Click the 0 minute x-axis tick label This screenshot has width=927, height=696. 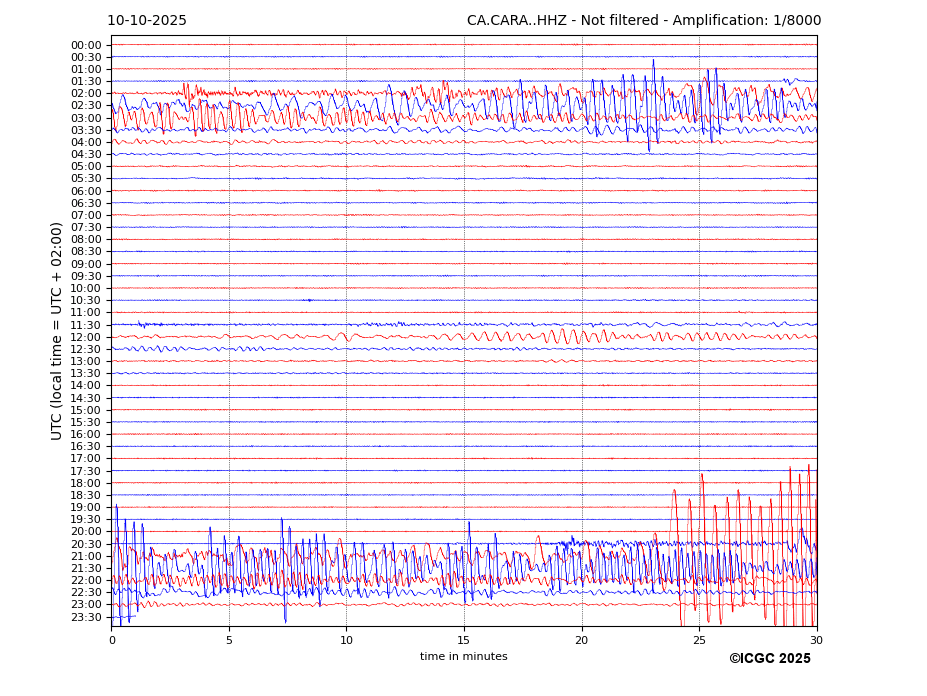pyautogui.click(x=112, y=640)
